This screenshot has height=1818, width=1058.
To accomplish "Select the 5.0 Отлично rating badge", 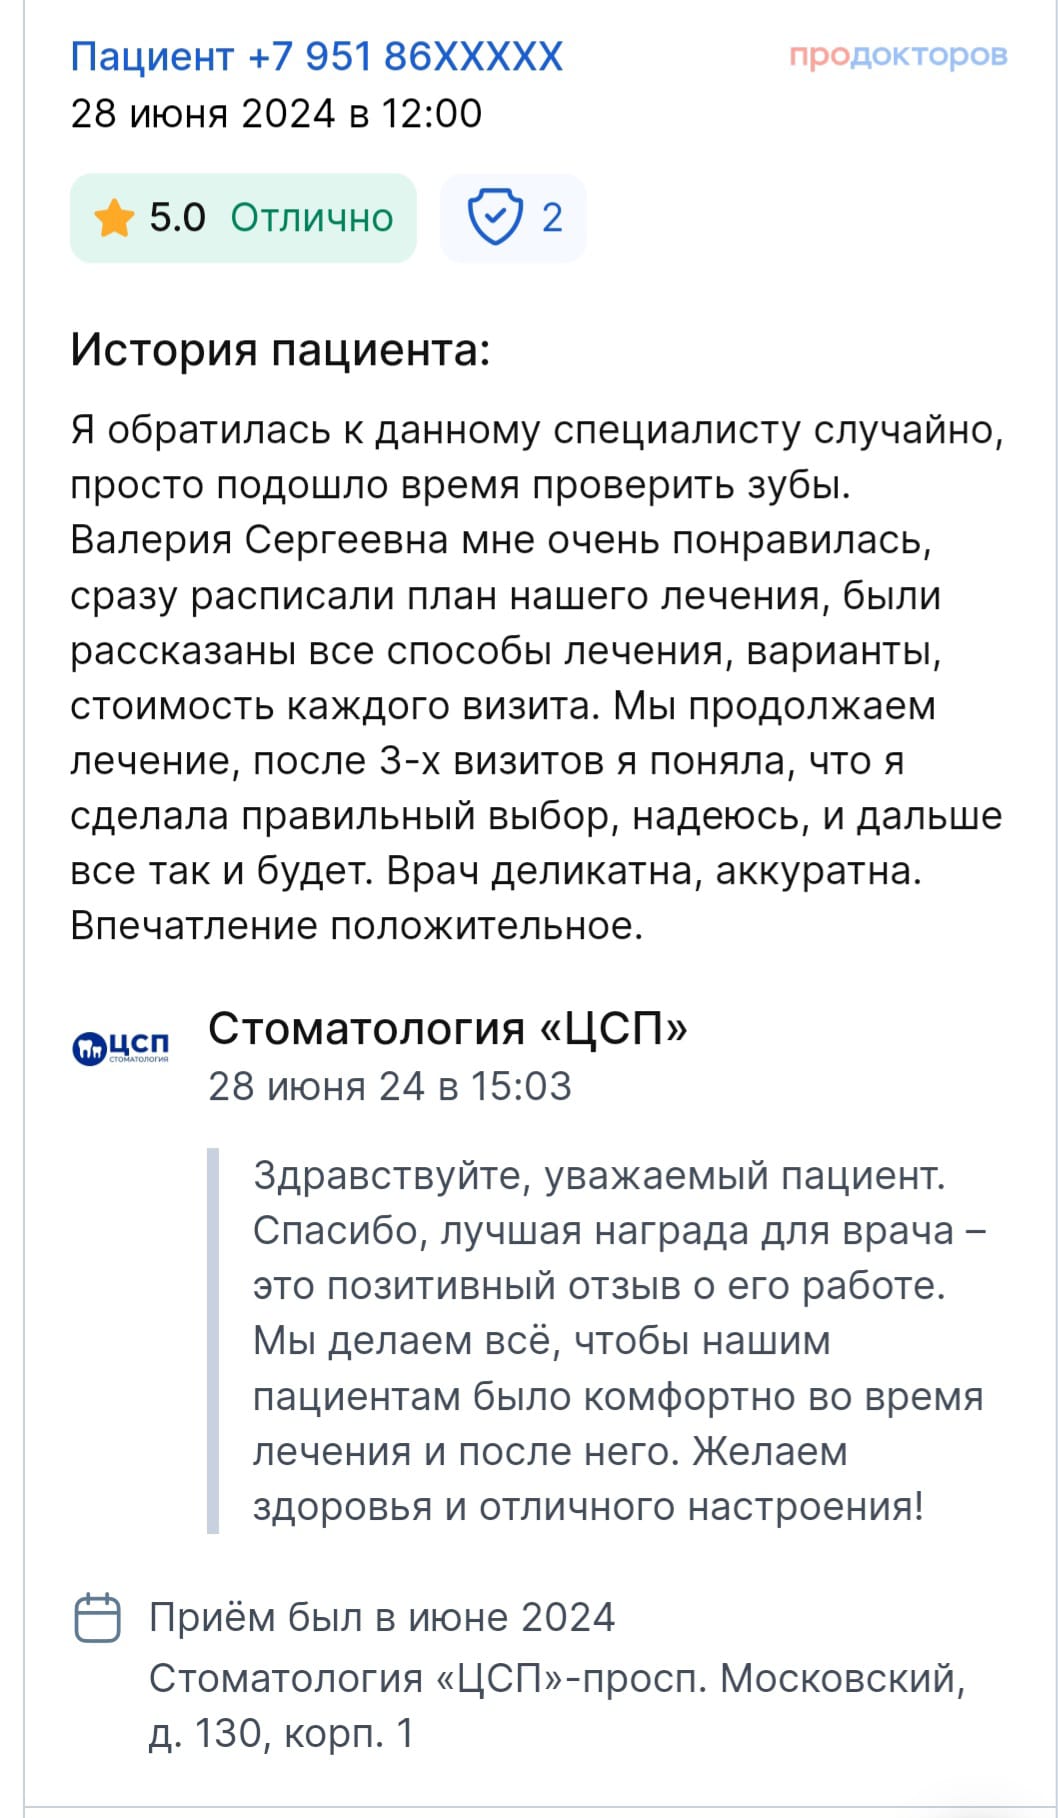I will click(x=243, y=218).
